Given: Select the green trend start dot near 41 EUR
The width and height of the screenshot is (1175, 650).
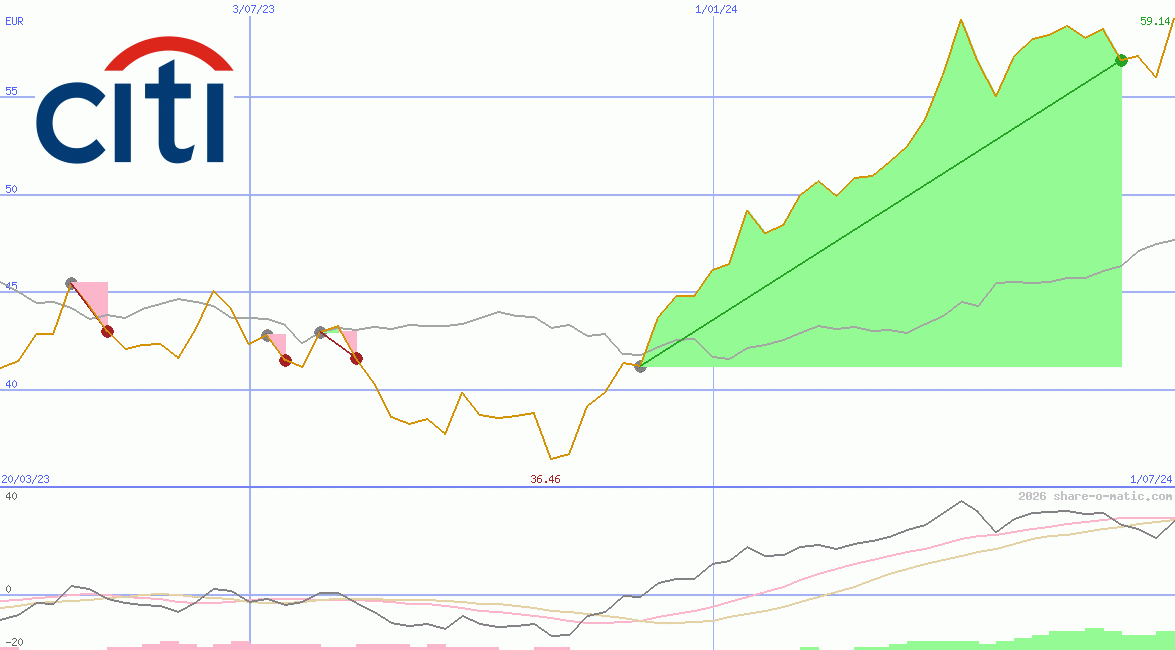Looking at the screenshot, I should pos(640,366).
